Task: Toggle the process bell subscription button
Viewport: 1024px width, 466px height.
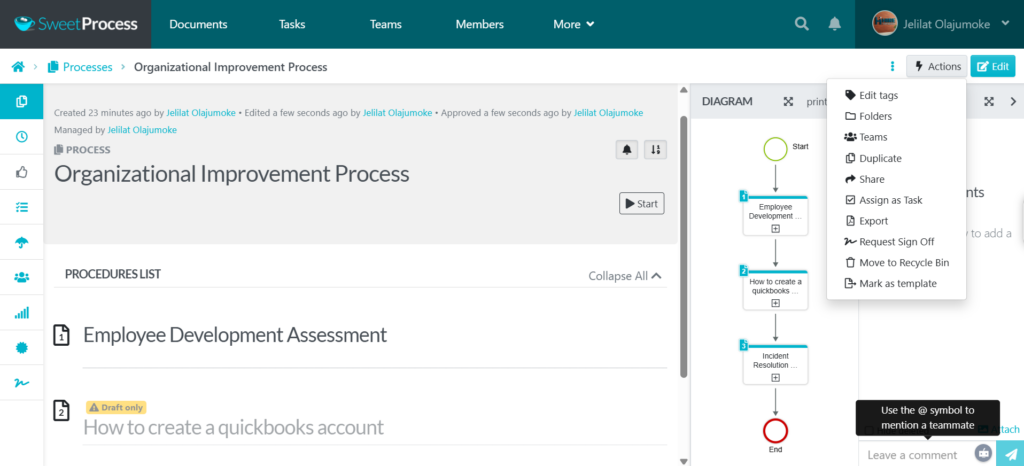Action: [627, 150]
